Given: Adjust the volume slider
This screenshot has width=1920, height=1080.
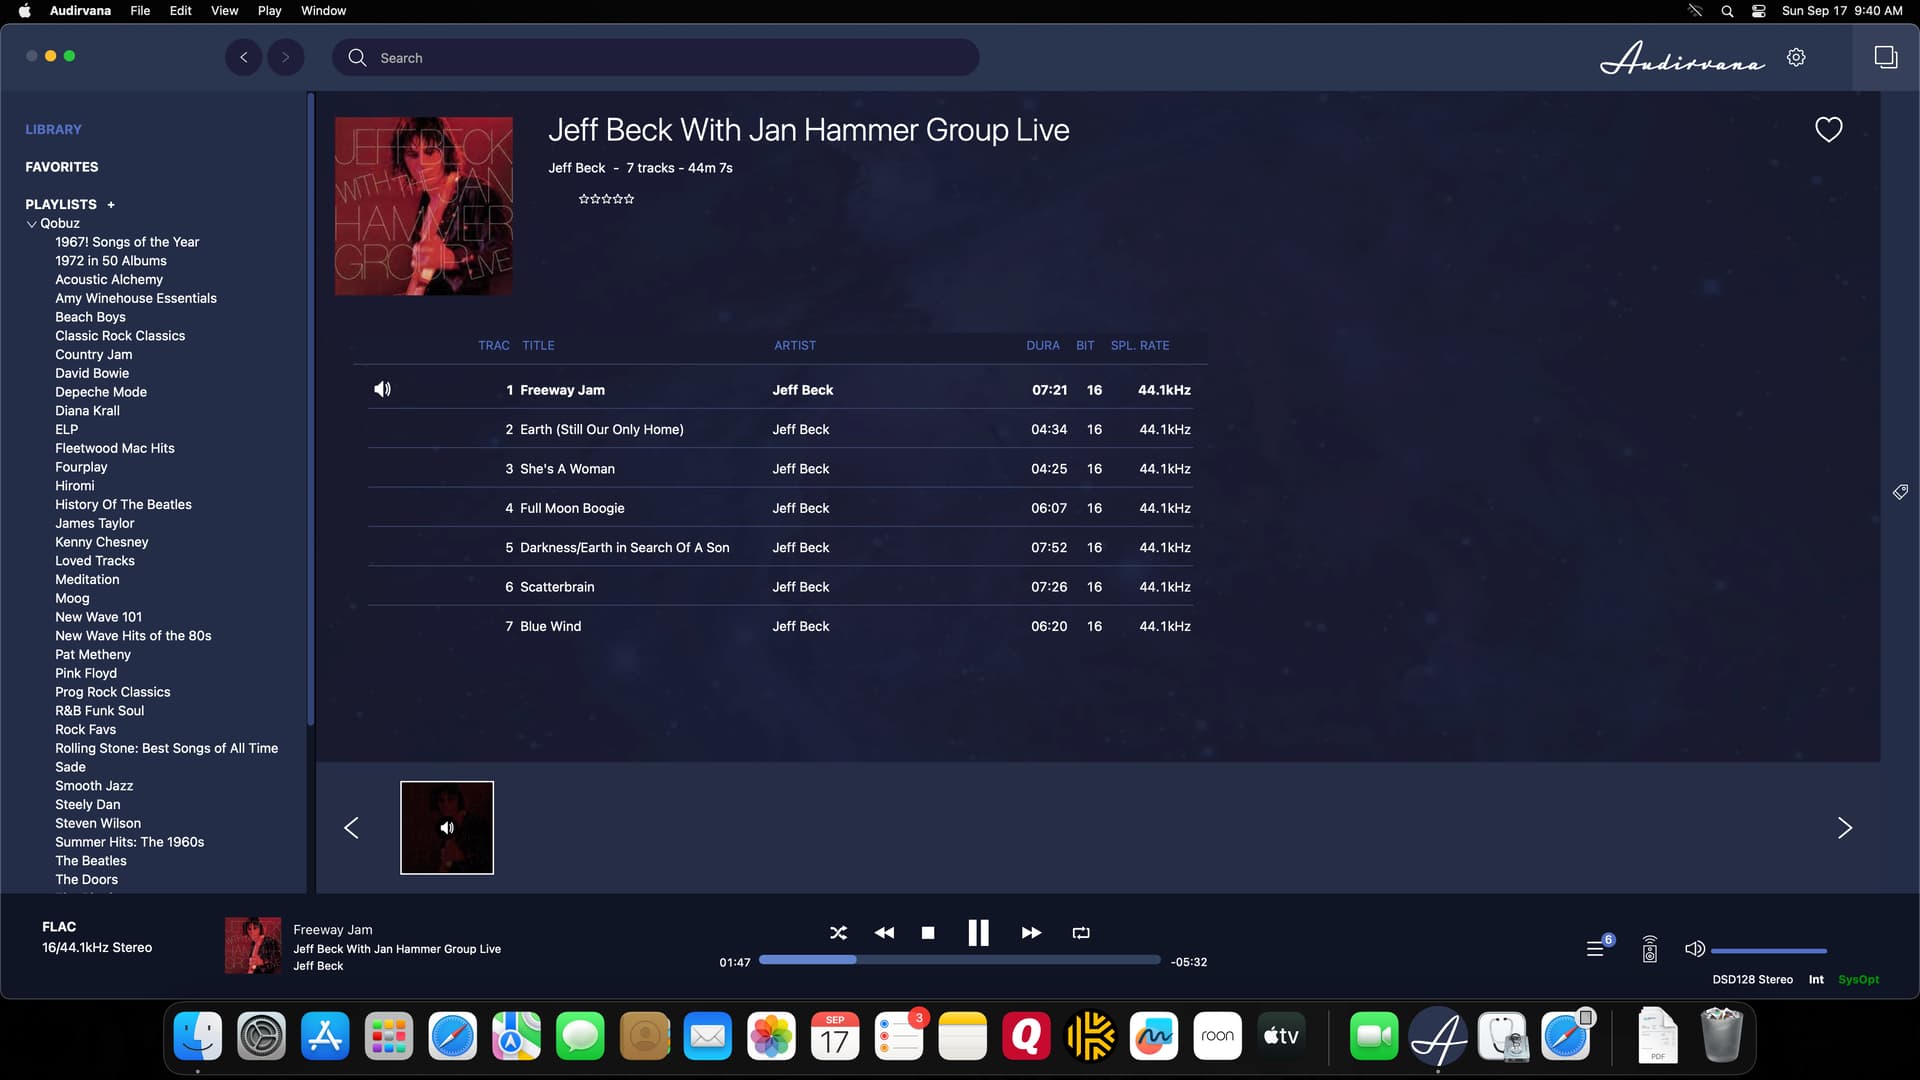Looking at the screenshot, I should 1769,950.
